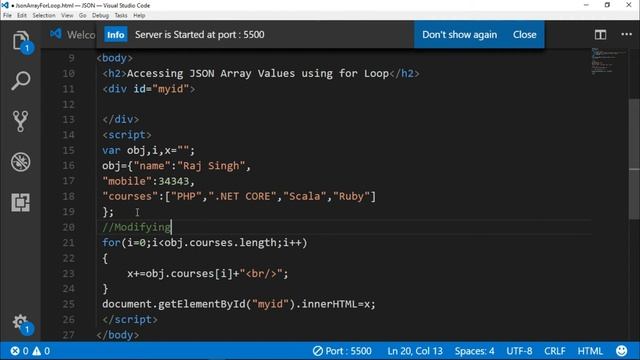Close the server started notification
Viewport: 640px width, 360px height.
click(524, 35)
